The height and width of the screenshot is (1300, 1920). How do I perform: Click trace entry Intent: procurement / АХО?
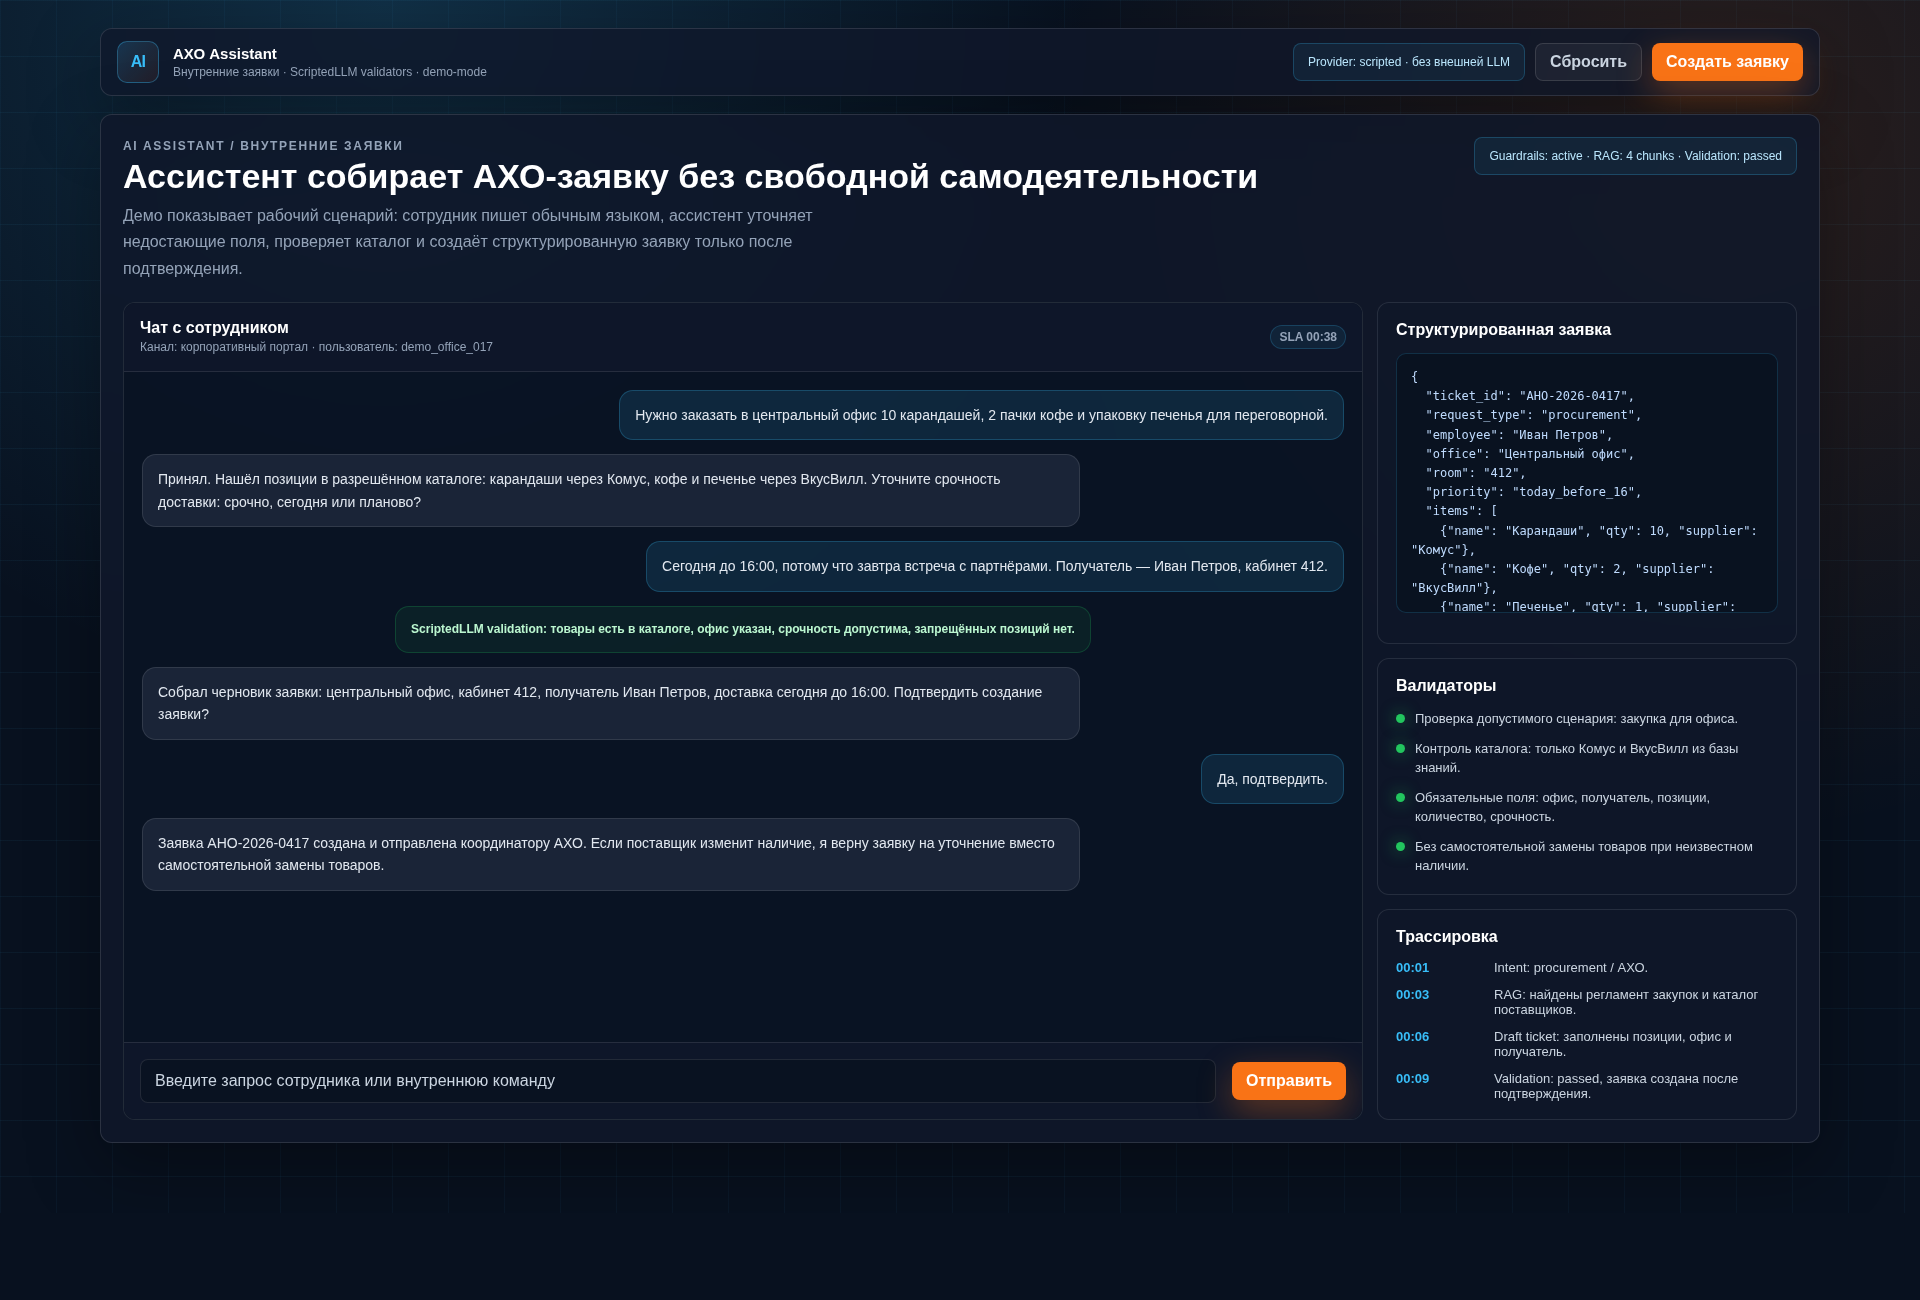(x=1570, y=968)
